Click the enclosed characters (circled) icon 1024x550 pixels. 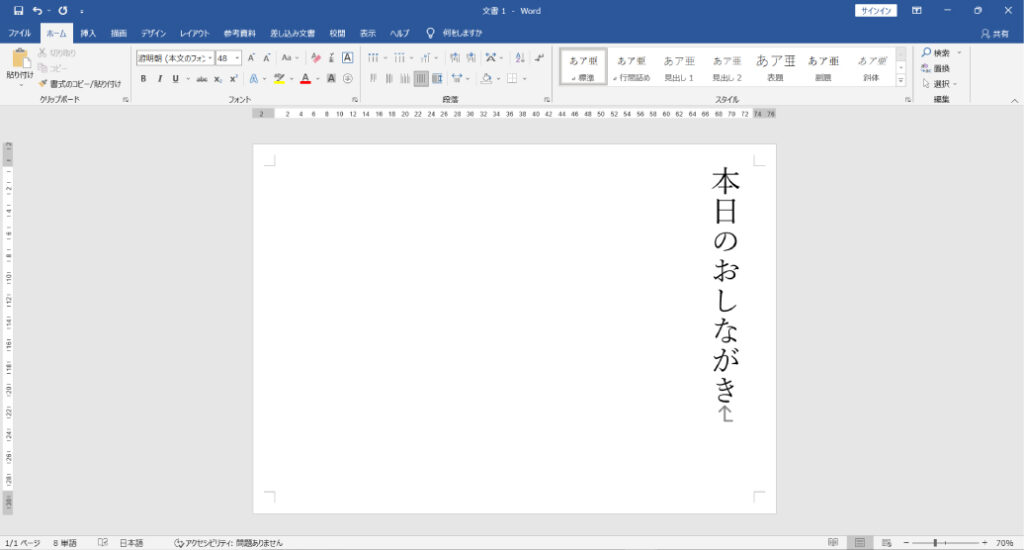[x=347, y=78]
